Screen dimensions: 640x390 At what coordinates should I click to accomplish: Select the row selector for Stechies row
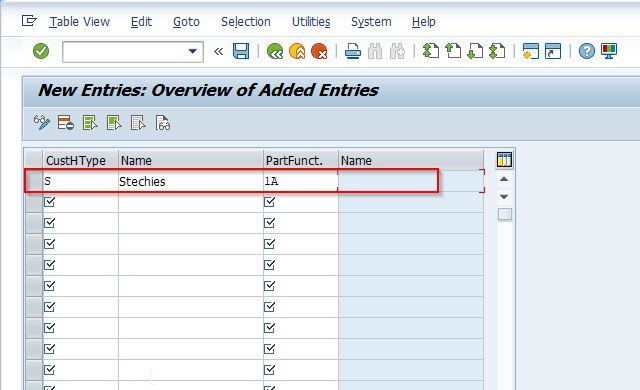coord(34,181)
